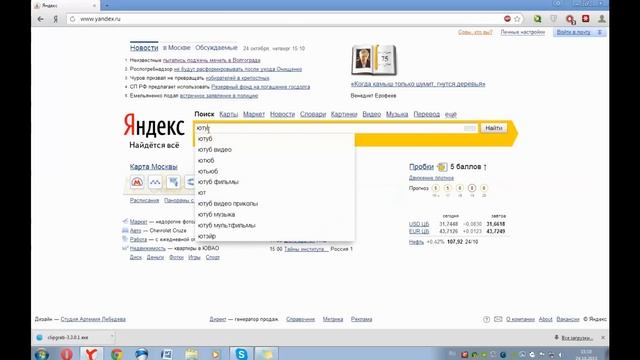Open the Карта Москвы link
640x360 pixels.
pyautogui.click(x=153, y=167)
